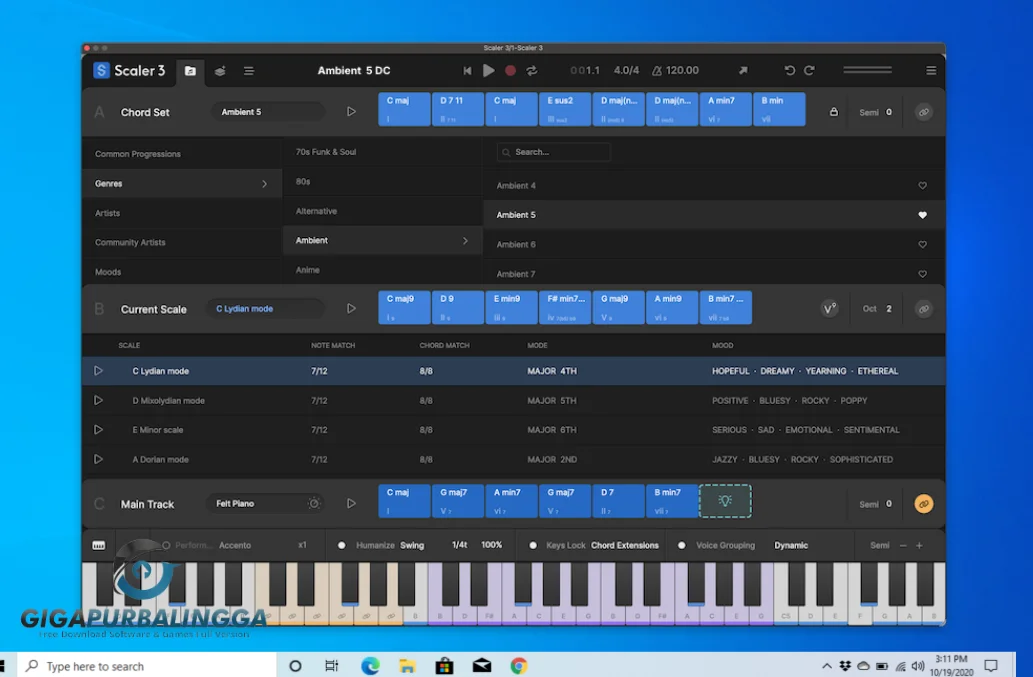Play the Chord Set section A

point(351,112)
